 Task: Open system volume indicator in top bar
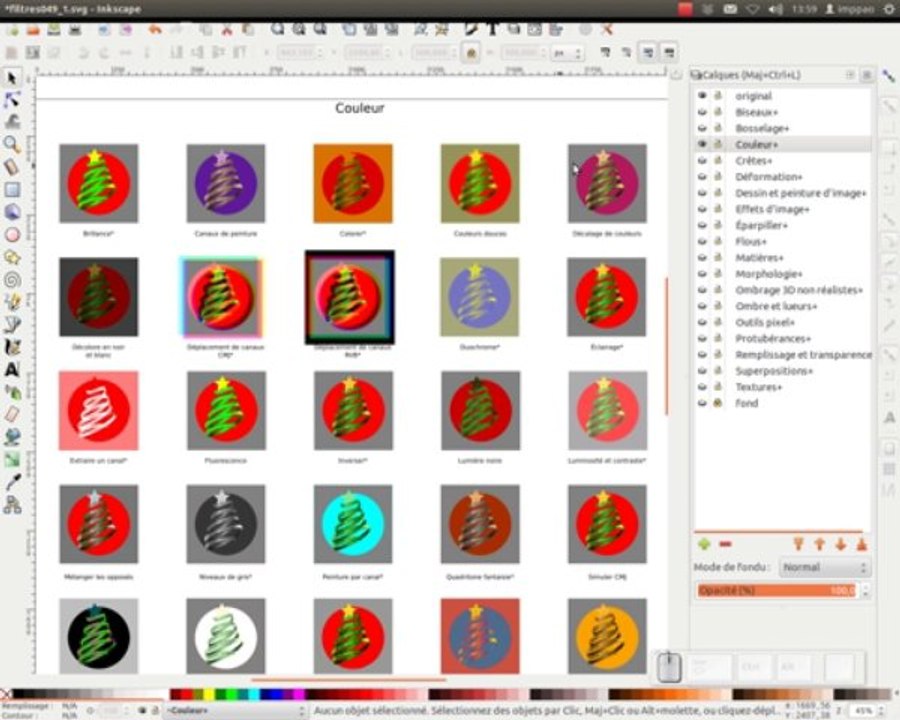pyautogui.click(x=775, y=9)
